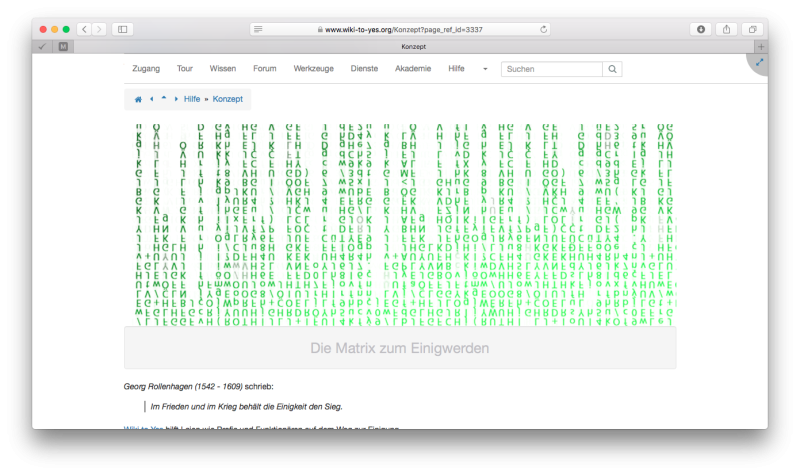The height and width of the screenshot is (475, 800).
Task: Click the home icon in breadcrumb
Action: point(138,99)
